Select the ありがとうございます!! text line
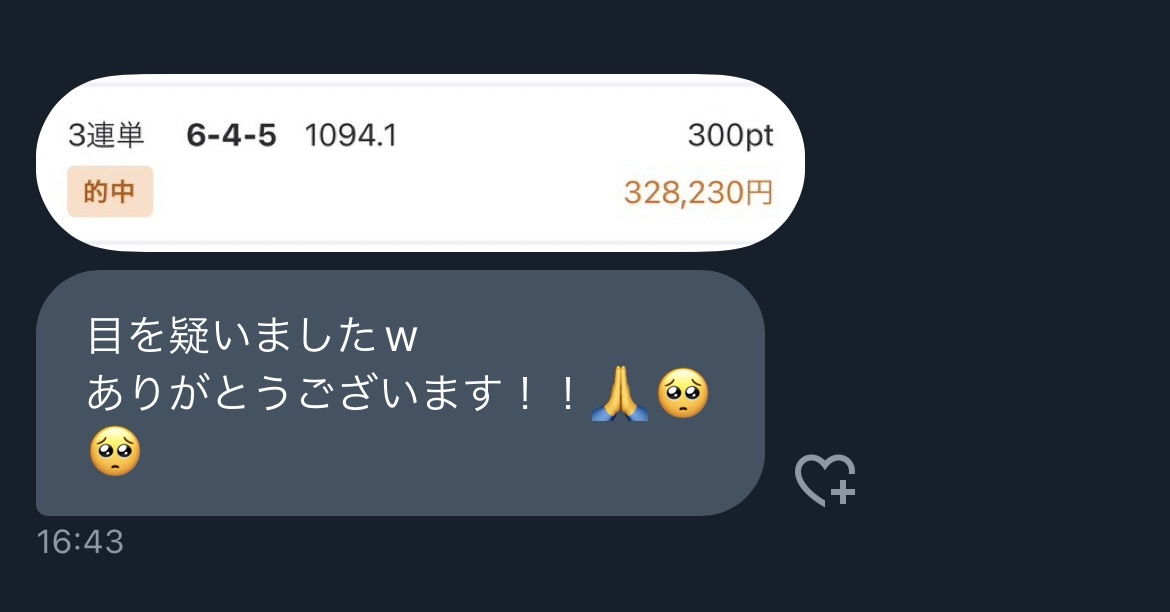 point(333,393)
